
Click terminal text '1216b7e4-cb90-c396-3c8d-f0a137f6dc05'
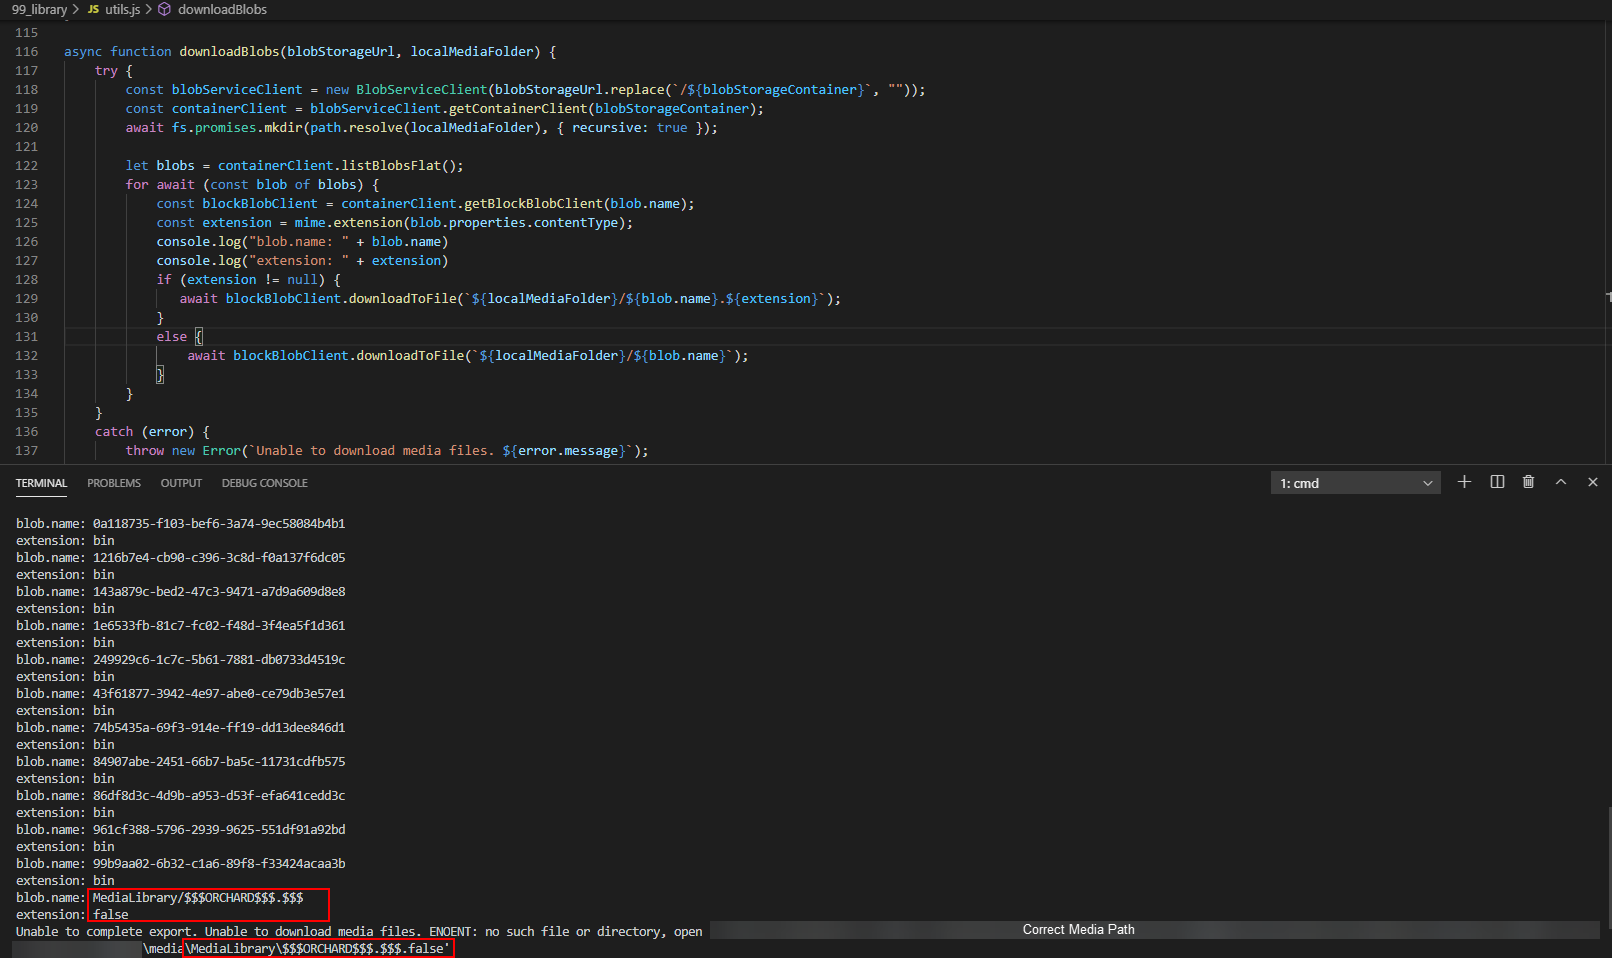point(219,558)
